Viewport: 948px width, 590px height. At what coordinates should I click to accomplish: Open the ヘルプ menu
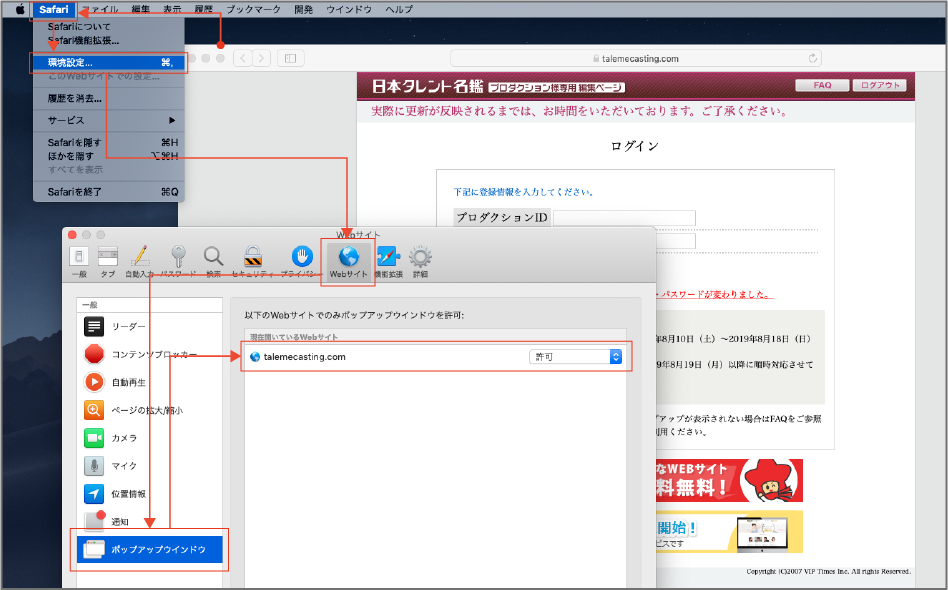click(x=399, y=9)
